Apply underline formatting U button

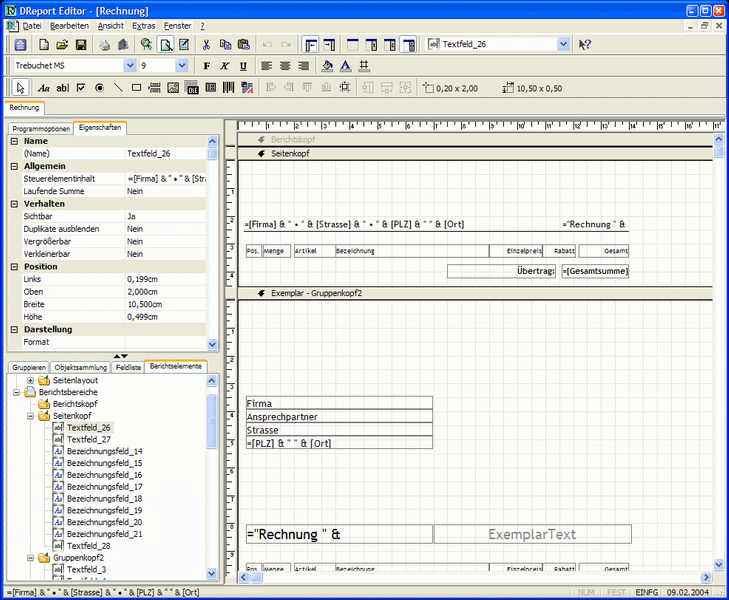point(243,66)
